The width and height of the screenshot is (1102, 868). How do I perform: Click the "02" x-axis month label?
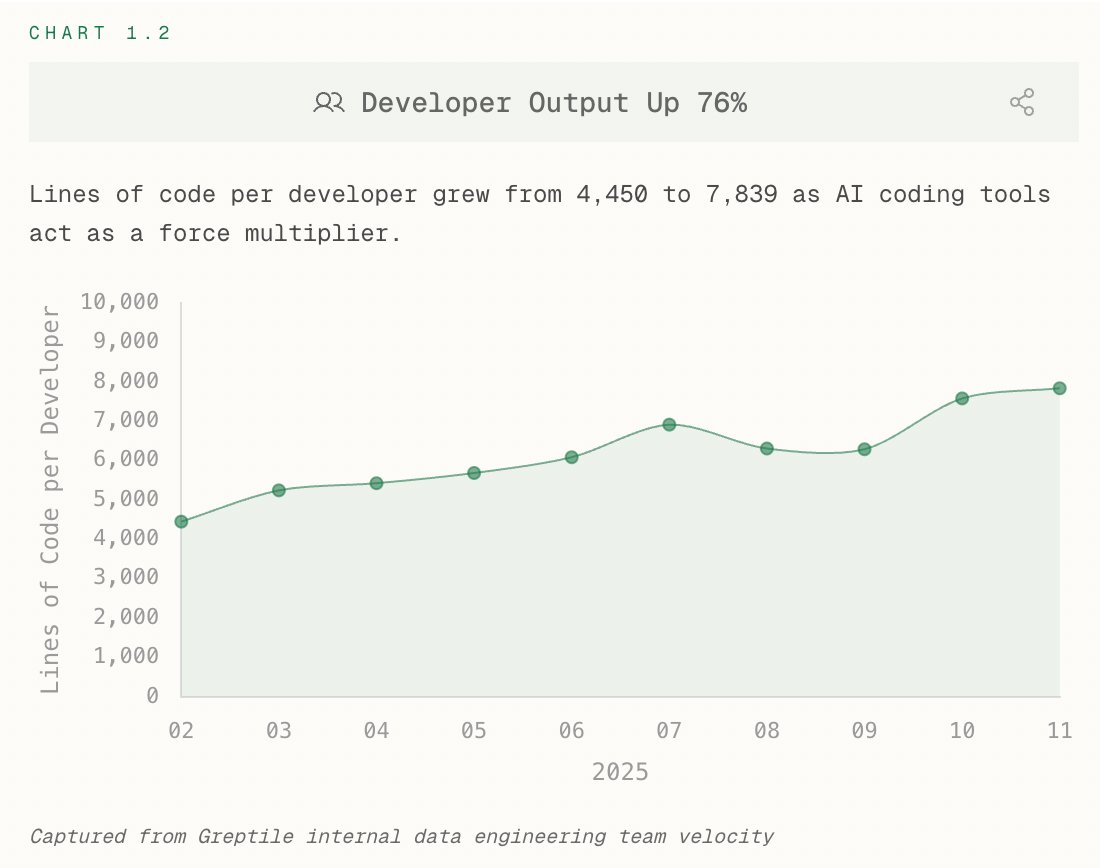(181, 731)
